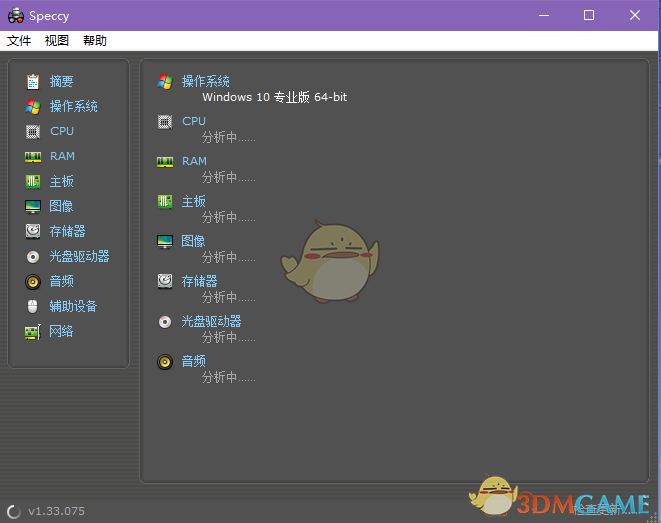The image size is (661, 523).
Task: Select the 存储器 hard drive sidebar icon
Action: [x=33, y=231]
